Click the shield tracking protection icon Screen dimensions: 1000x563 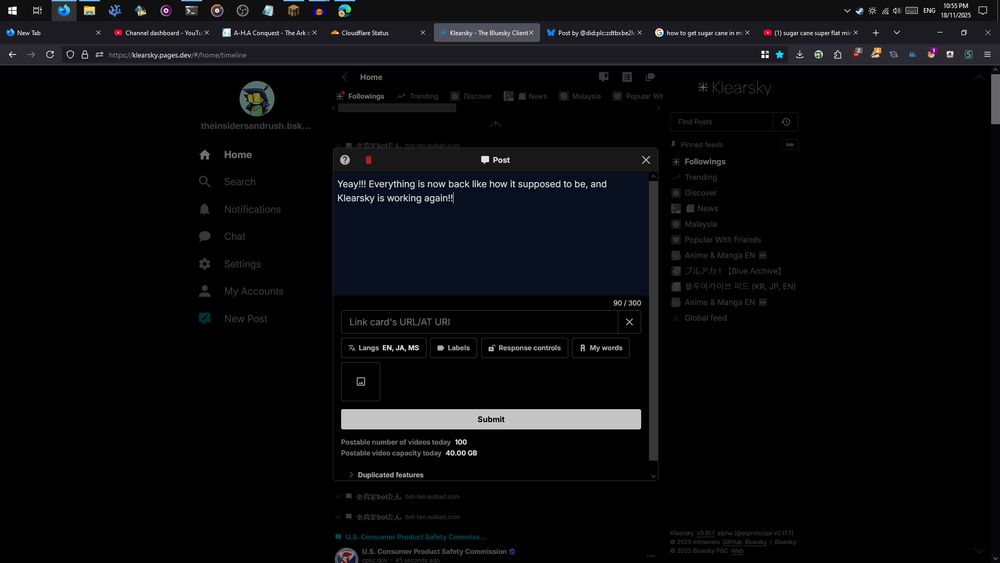click(70, 55)
